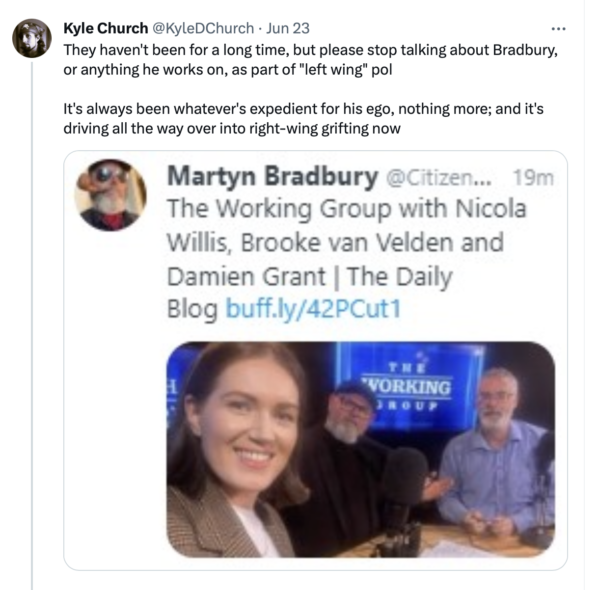Image resolution: width=600 pixels, height=590 pixels.
Task: Click the @KyleDChurch handle
Action: [x=201, y=27]
